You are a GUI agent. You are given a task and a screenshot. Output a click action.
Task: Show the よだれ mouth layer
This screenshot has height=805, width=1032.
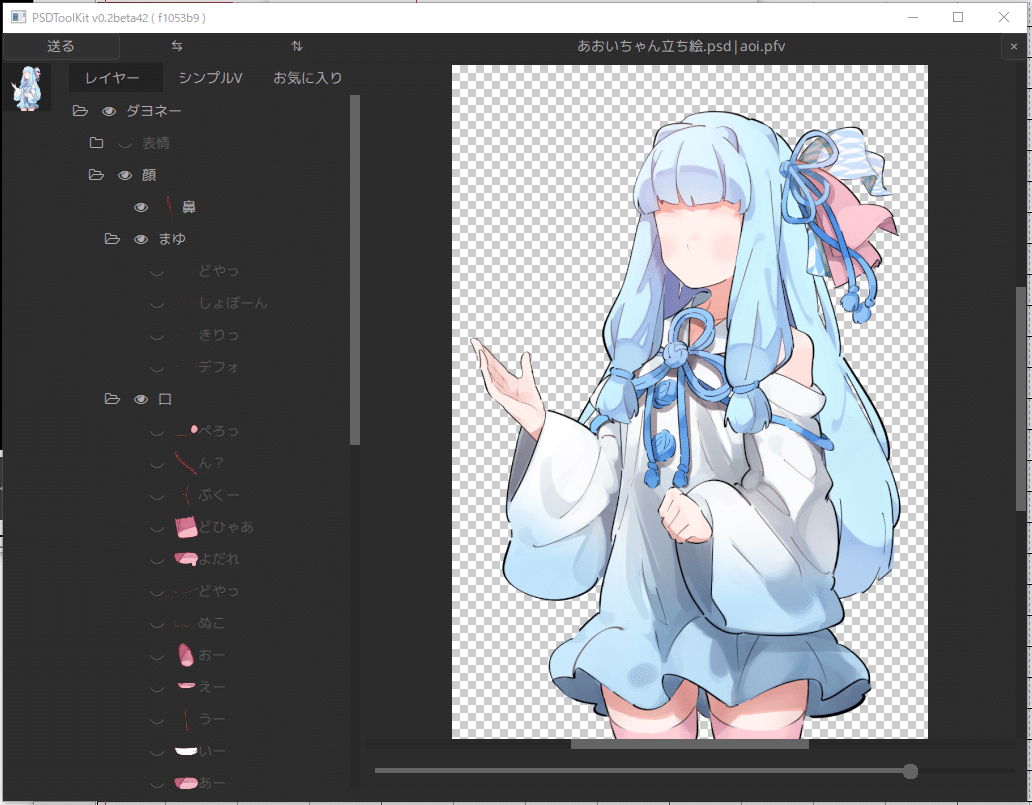tap(157, 559)
